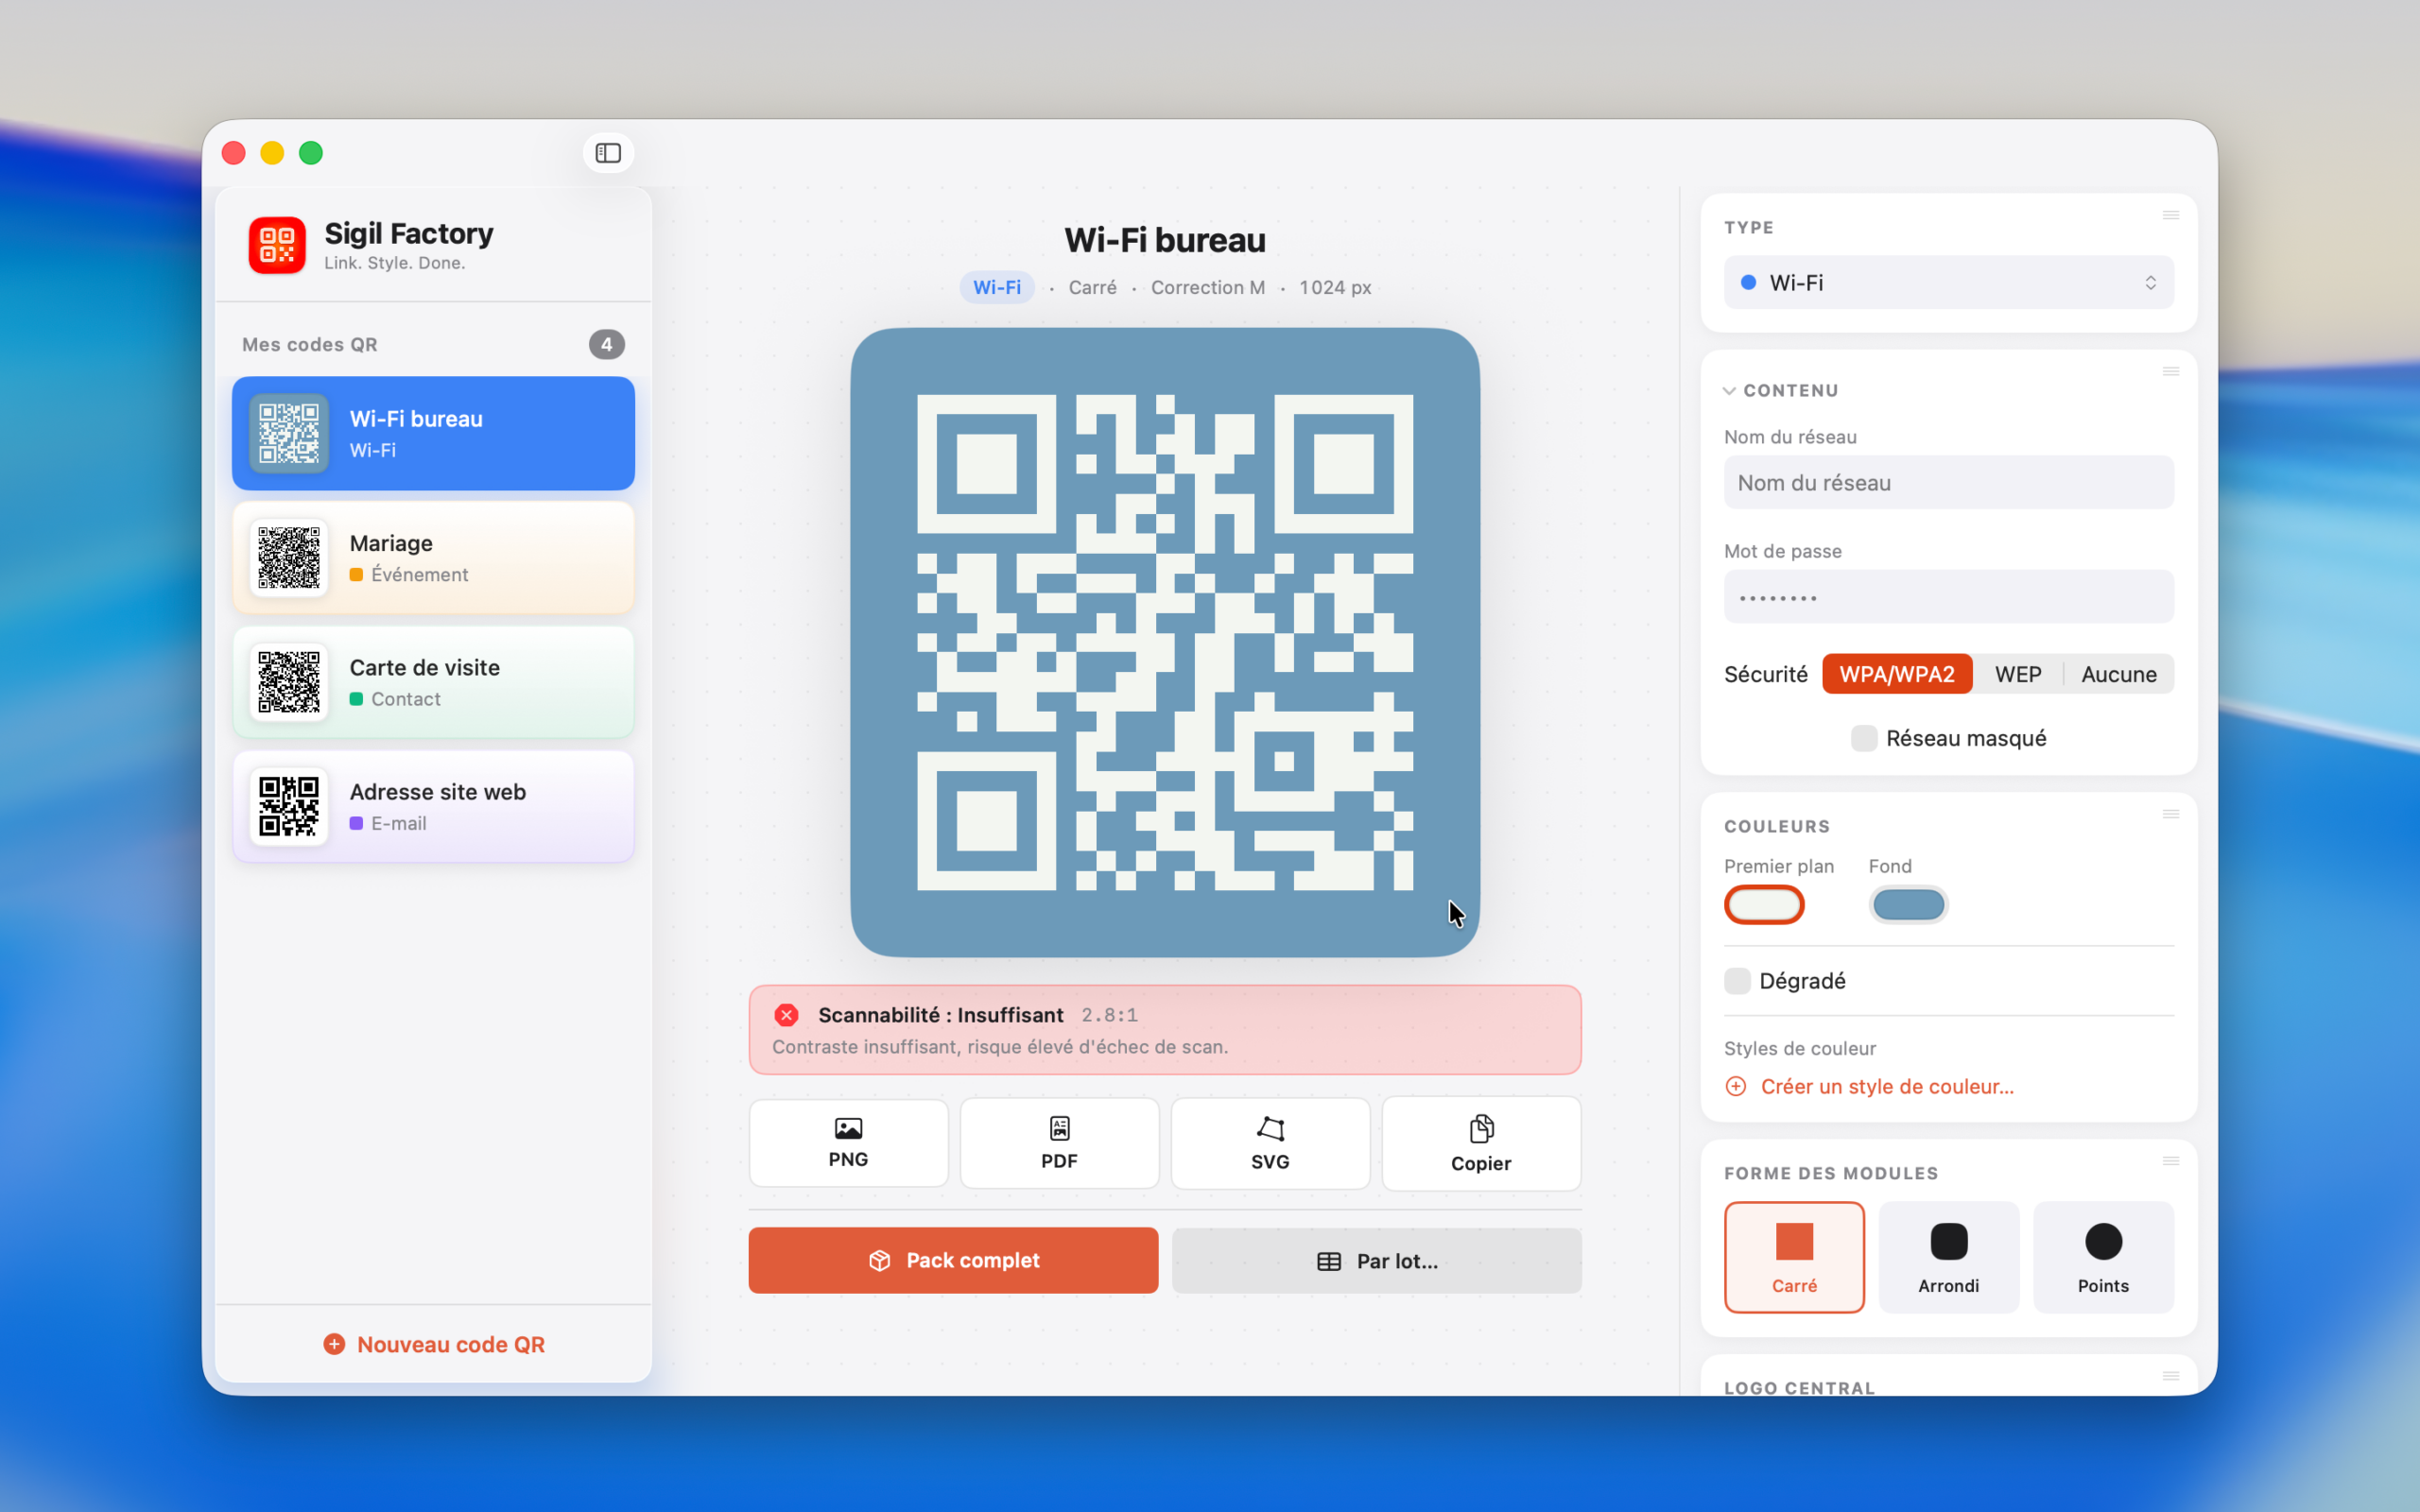Image resolution: width=2420 pixels, height=1512 pixels.
Task: Click the Correction M label
Action: pos(1208,287)
